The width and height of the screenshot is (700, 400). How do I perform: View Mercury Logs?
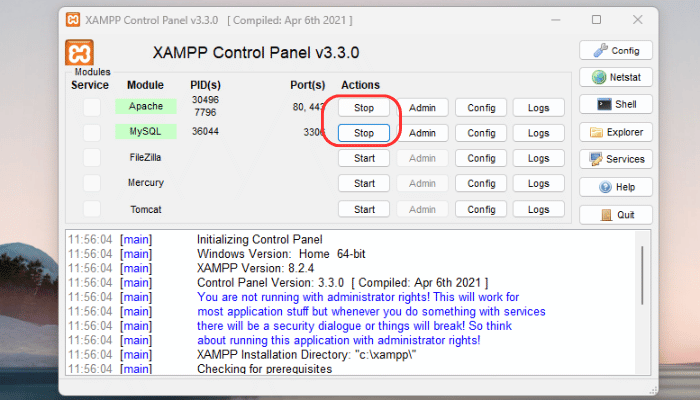[539, 183]
